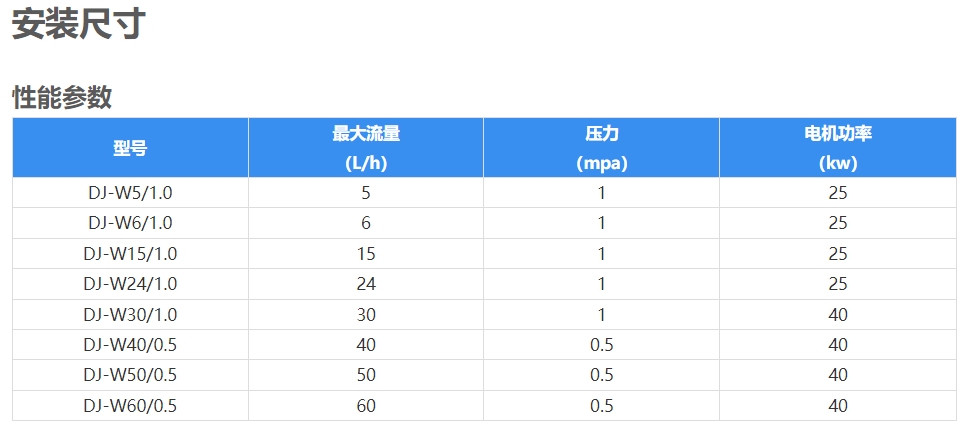Select the DJ-W15/1.0 row label

(130, 254)
